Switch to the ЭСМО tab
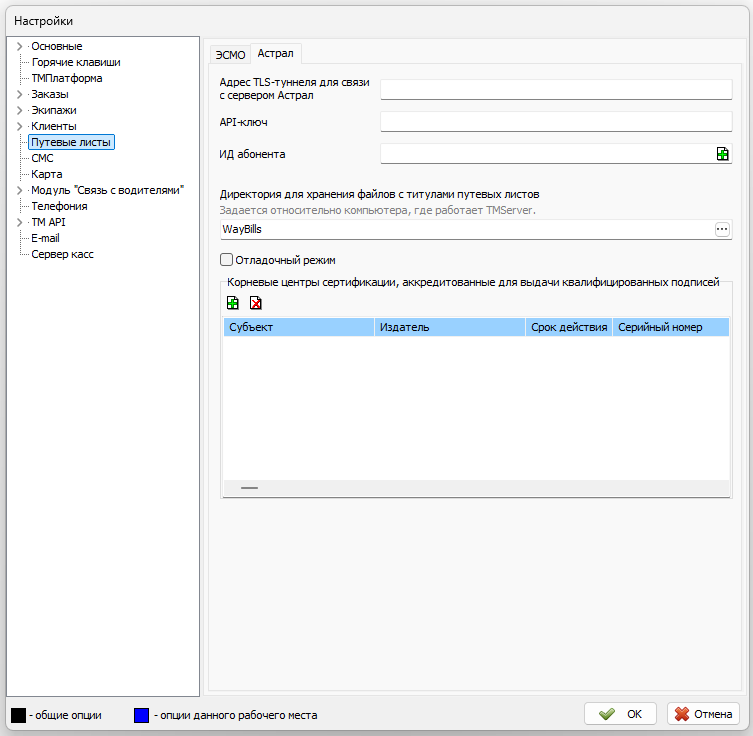753x736 pixels. [230, 54]
